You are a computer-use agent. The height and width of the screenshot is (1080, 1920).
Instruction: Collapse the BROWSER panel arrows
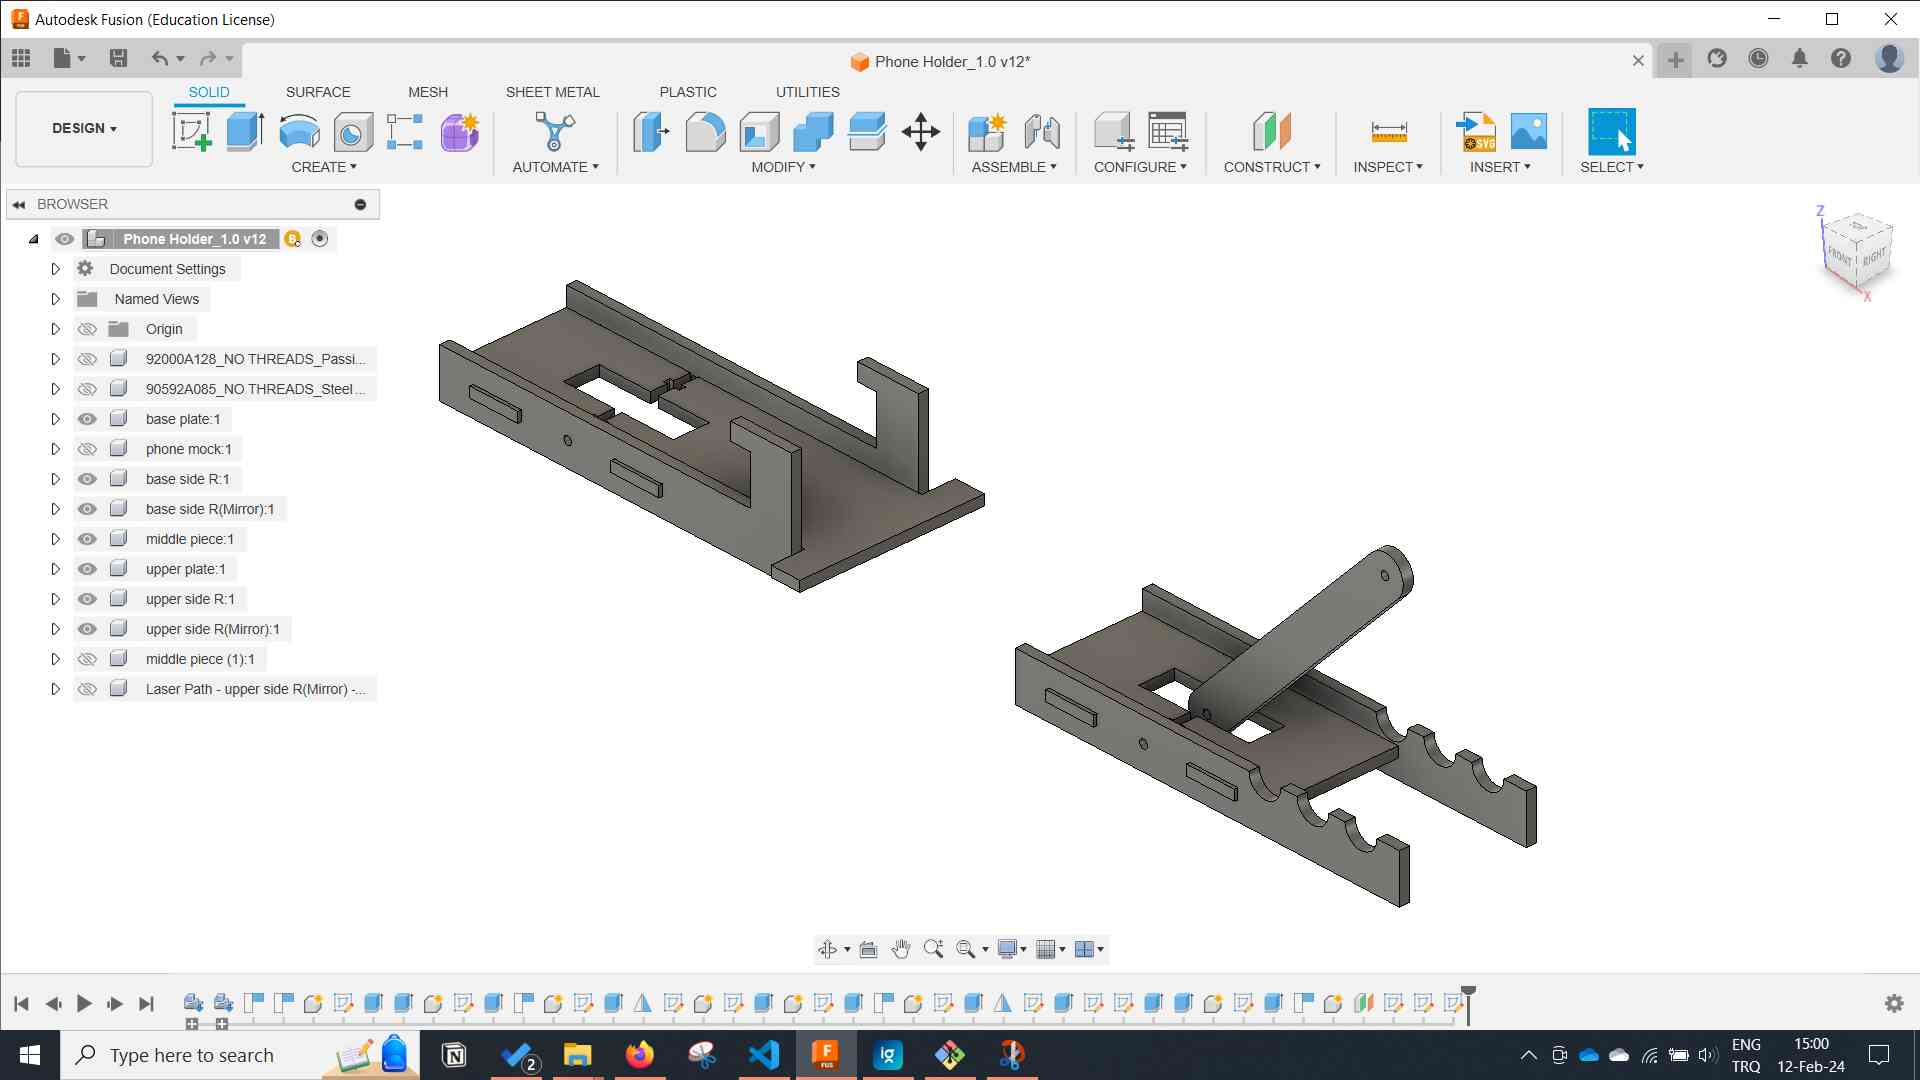[19, 204]
